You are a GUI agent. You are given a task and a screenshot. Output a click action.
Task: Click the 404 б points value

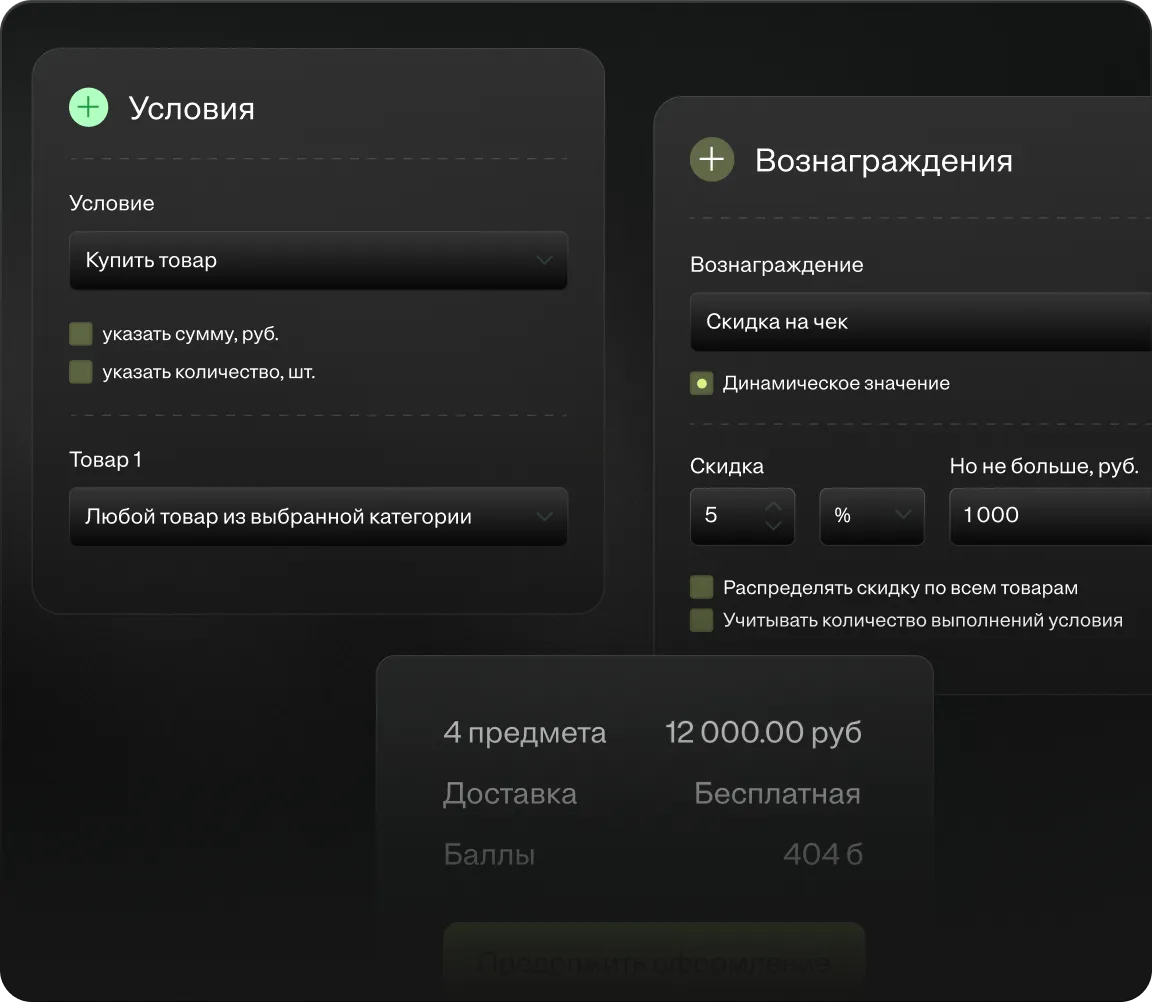822,855
